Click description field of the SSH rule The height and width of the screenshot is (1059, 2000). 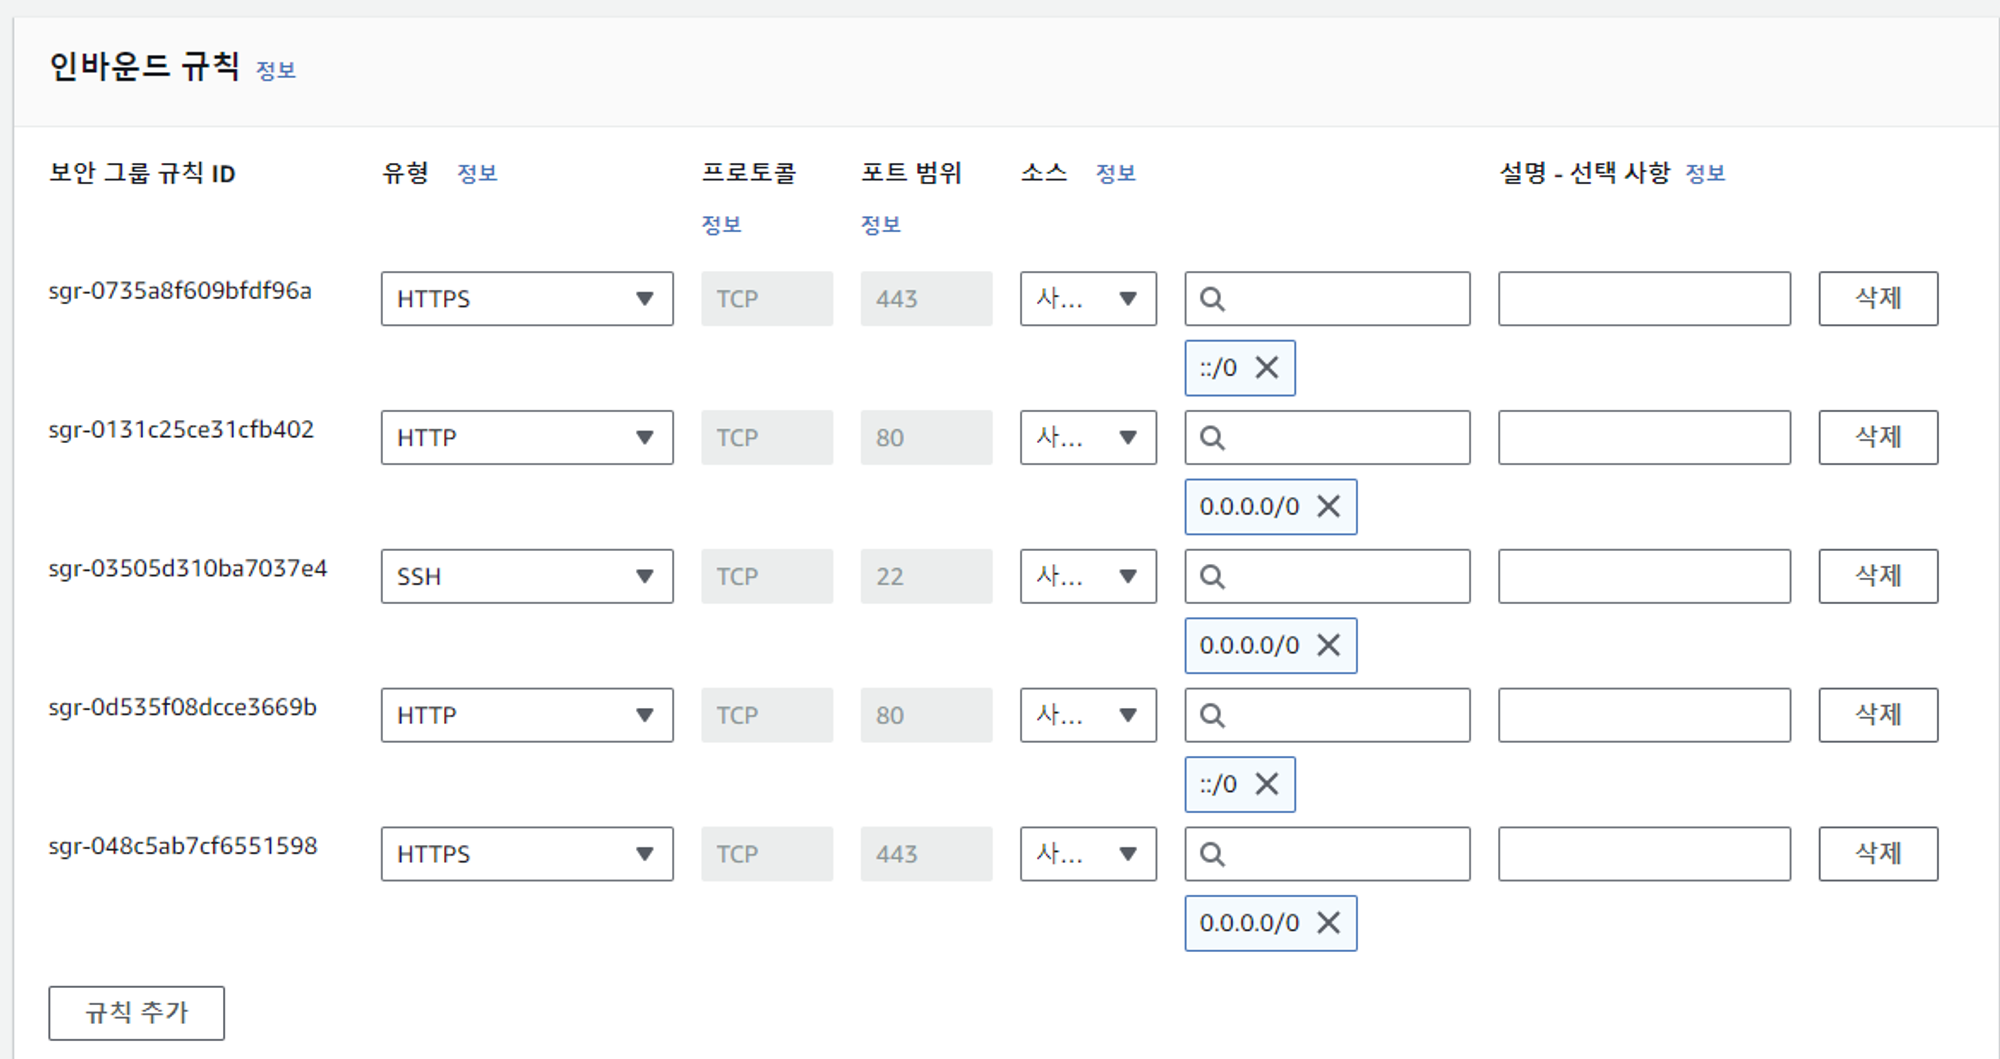(x=1643, y=577)
